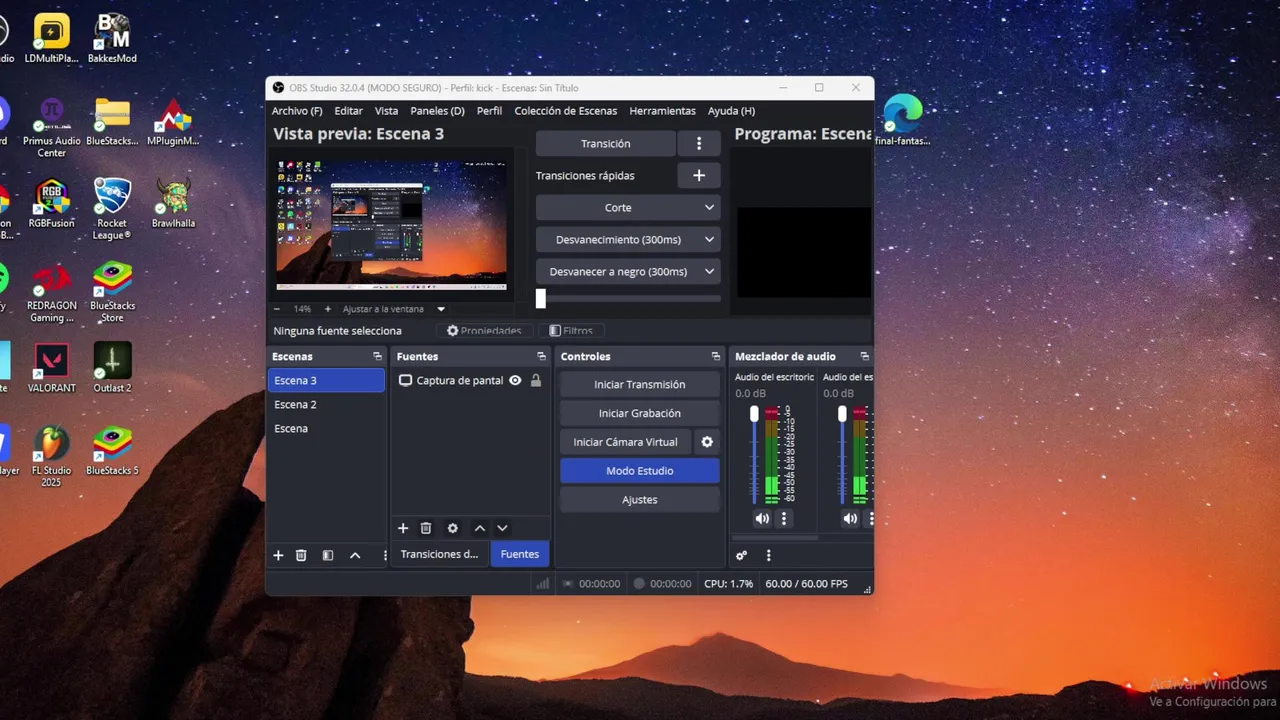
Task: Click the Transición button
Action: point(606,143)
